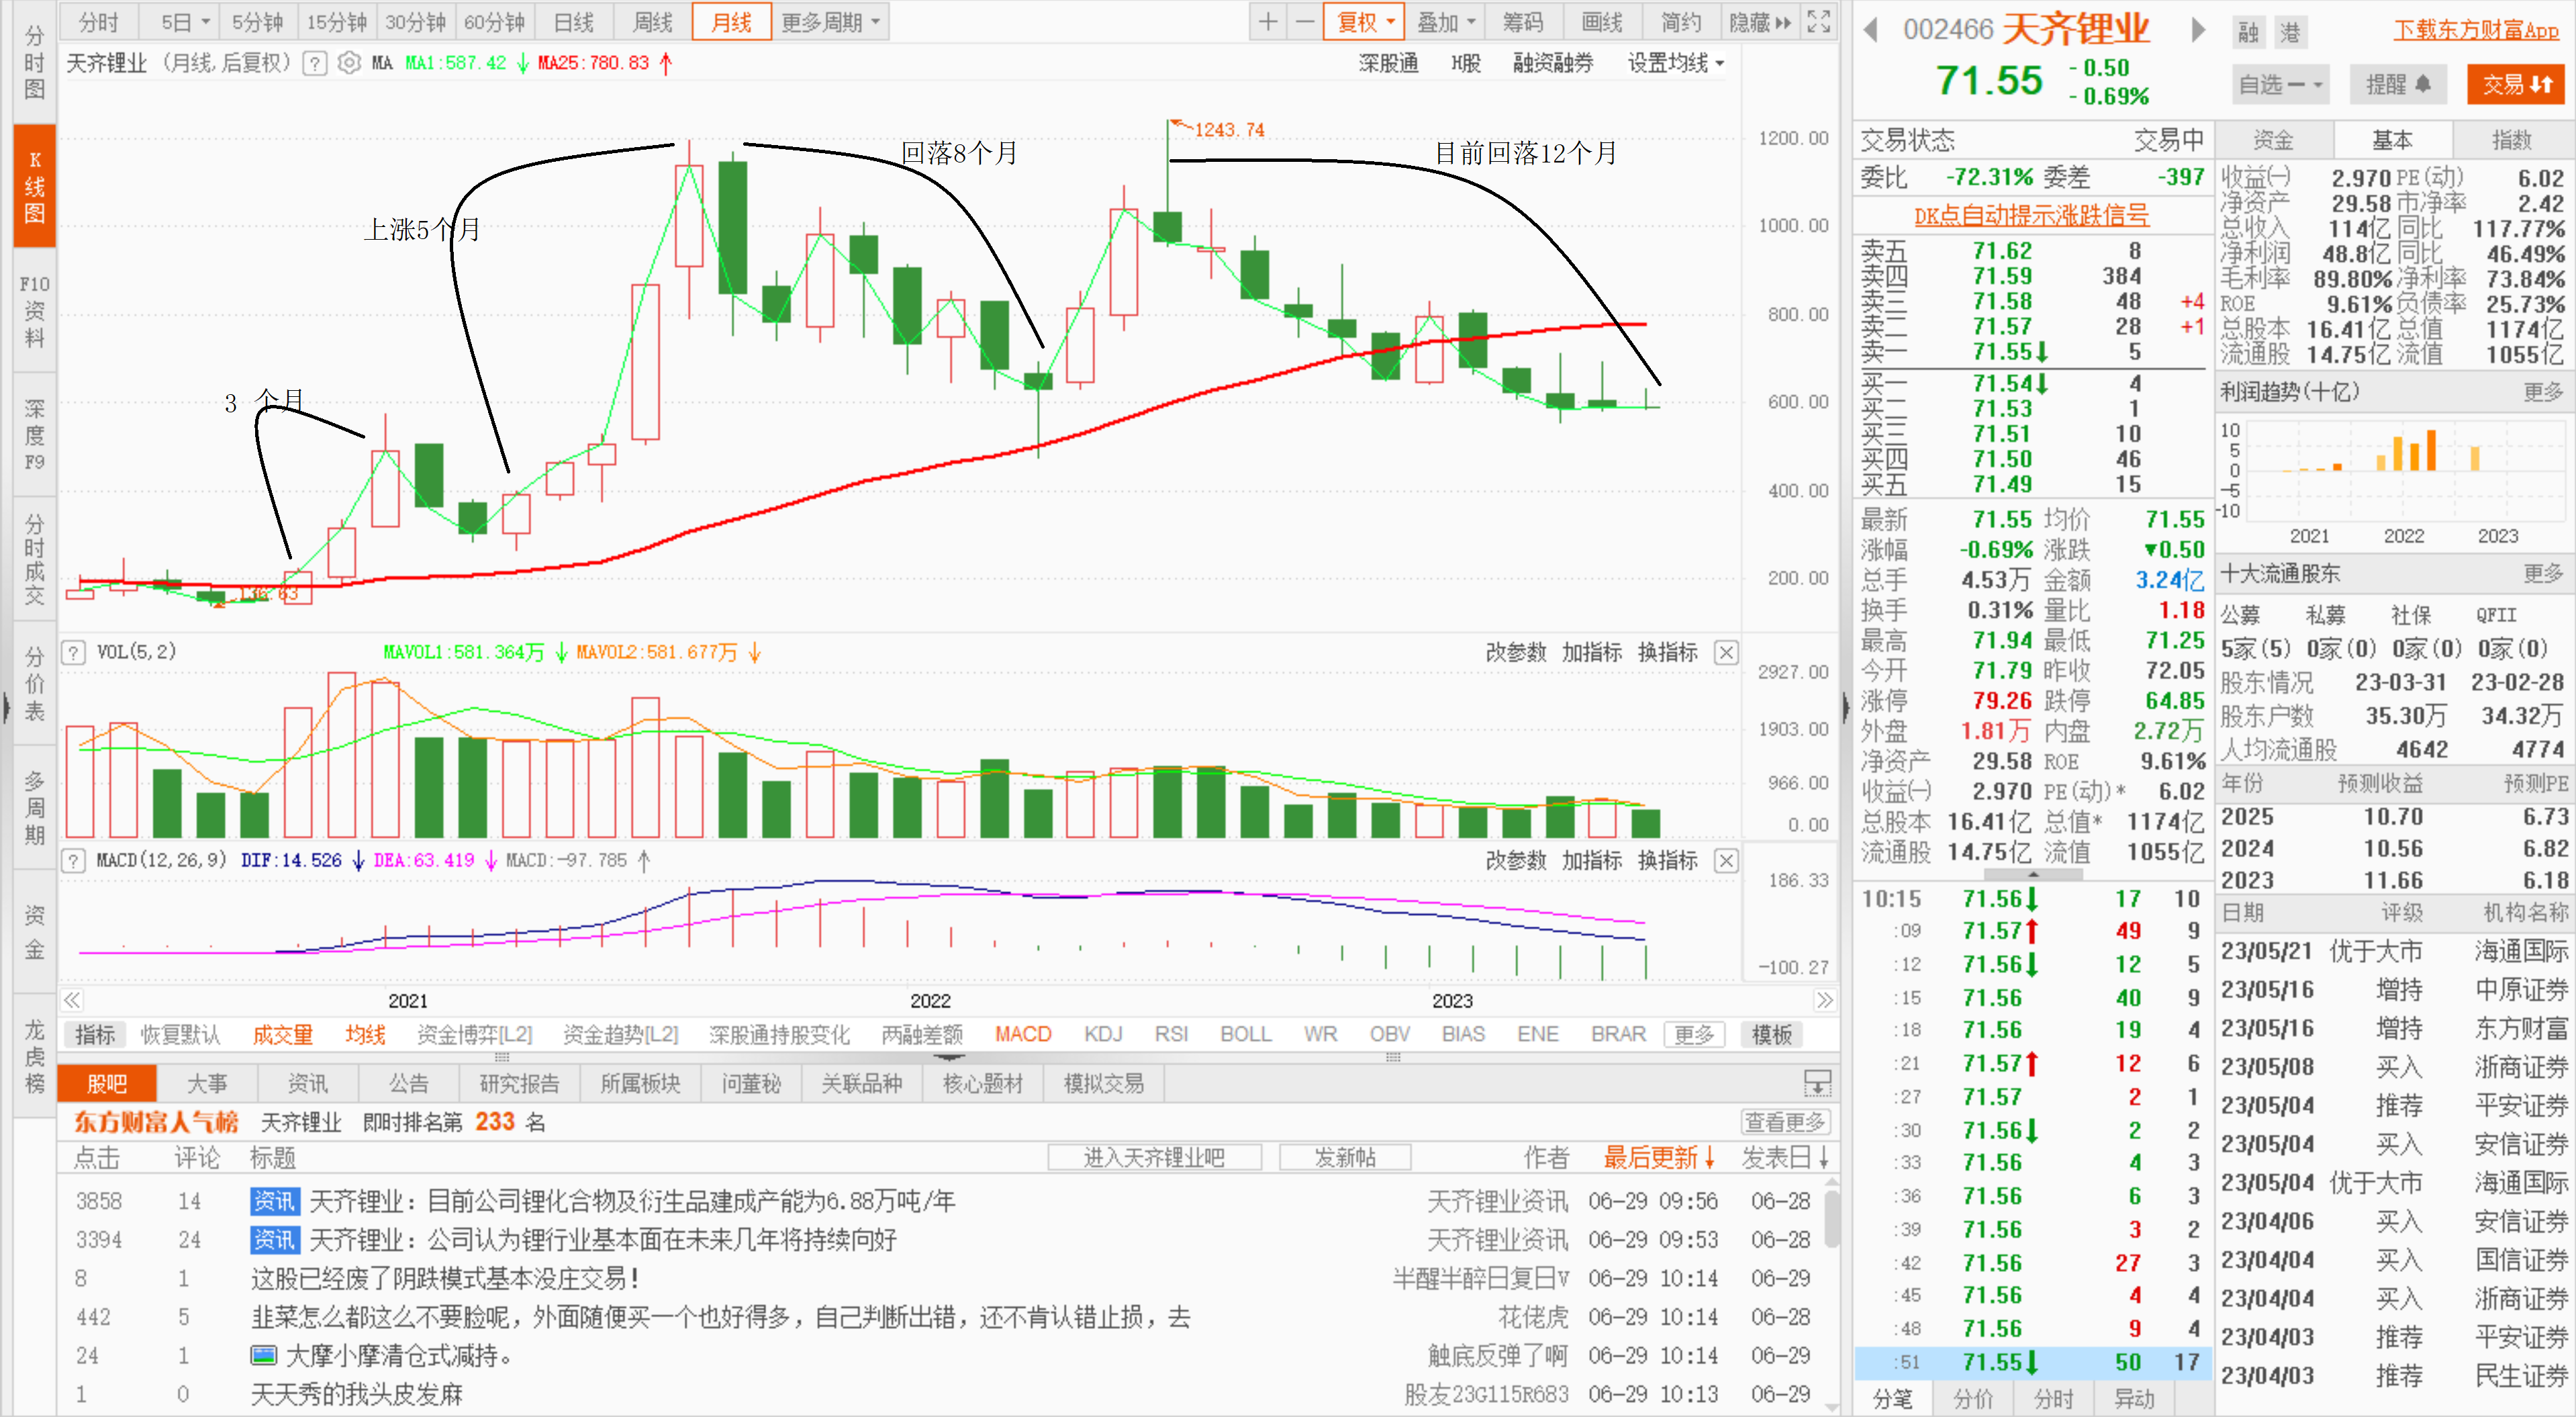Go to previous stock arrow
2576x1417 pixels.
(x=1871, y=30)
